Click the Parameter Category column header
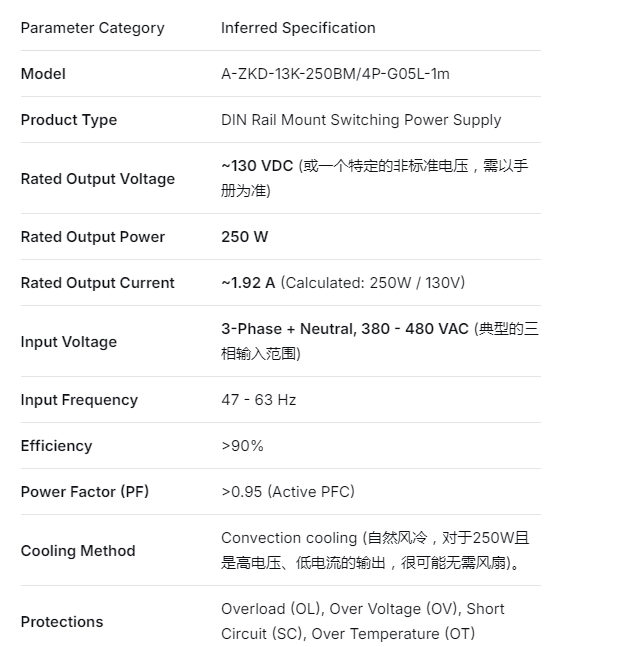The image size is (637, 647). [x=92, y=28]
